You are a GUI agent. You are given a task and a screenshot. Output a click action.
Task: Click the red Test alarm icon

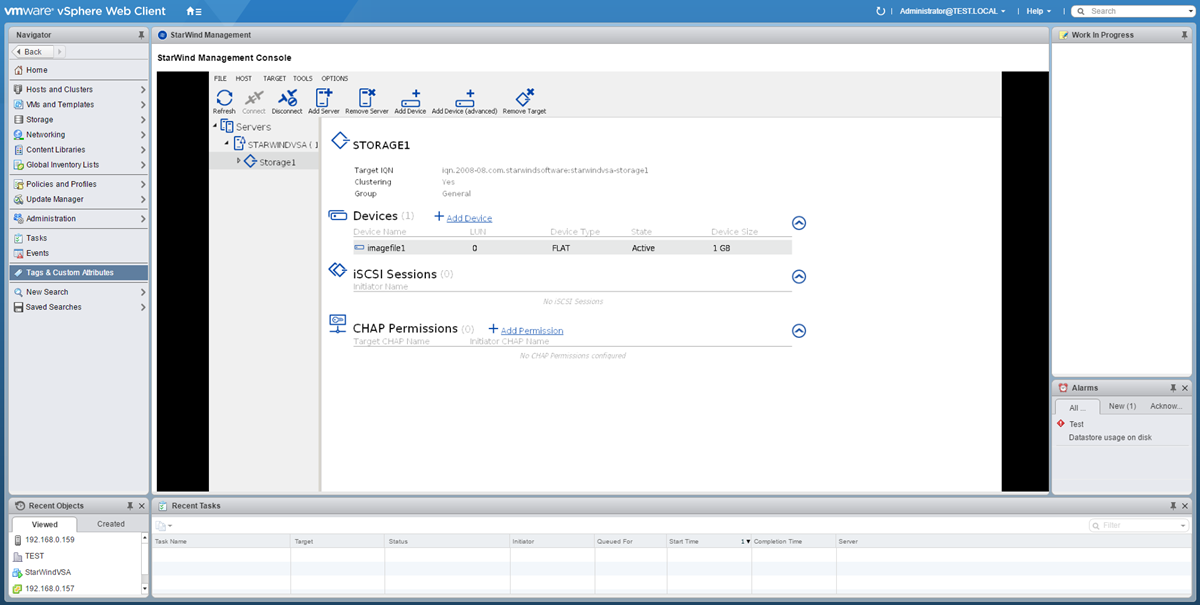1061,424
